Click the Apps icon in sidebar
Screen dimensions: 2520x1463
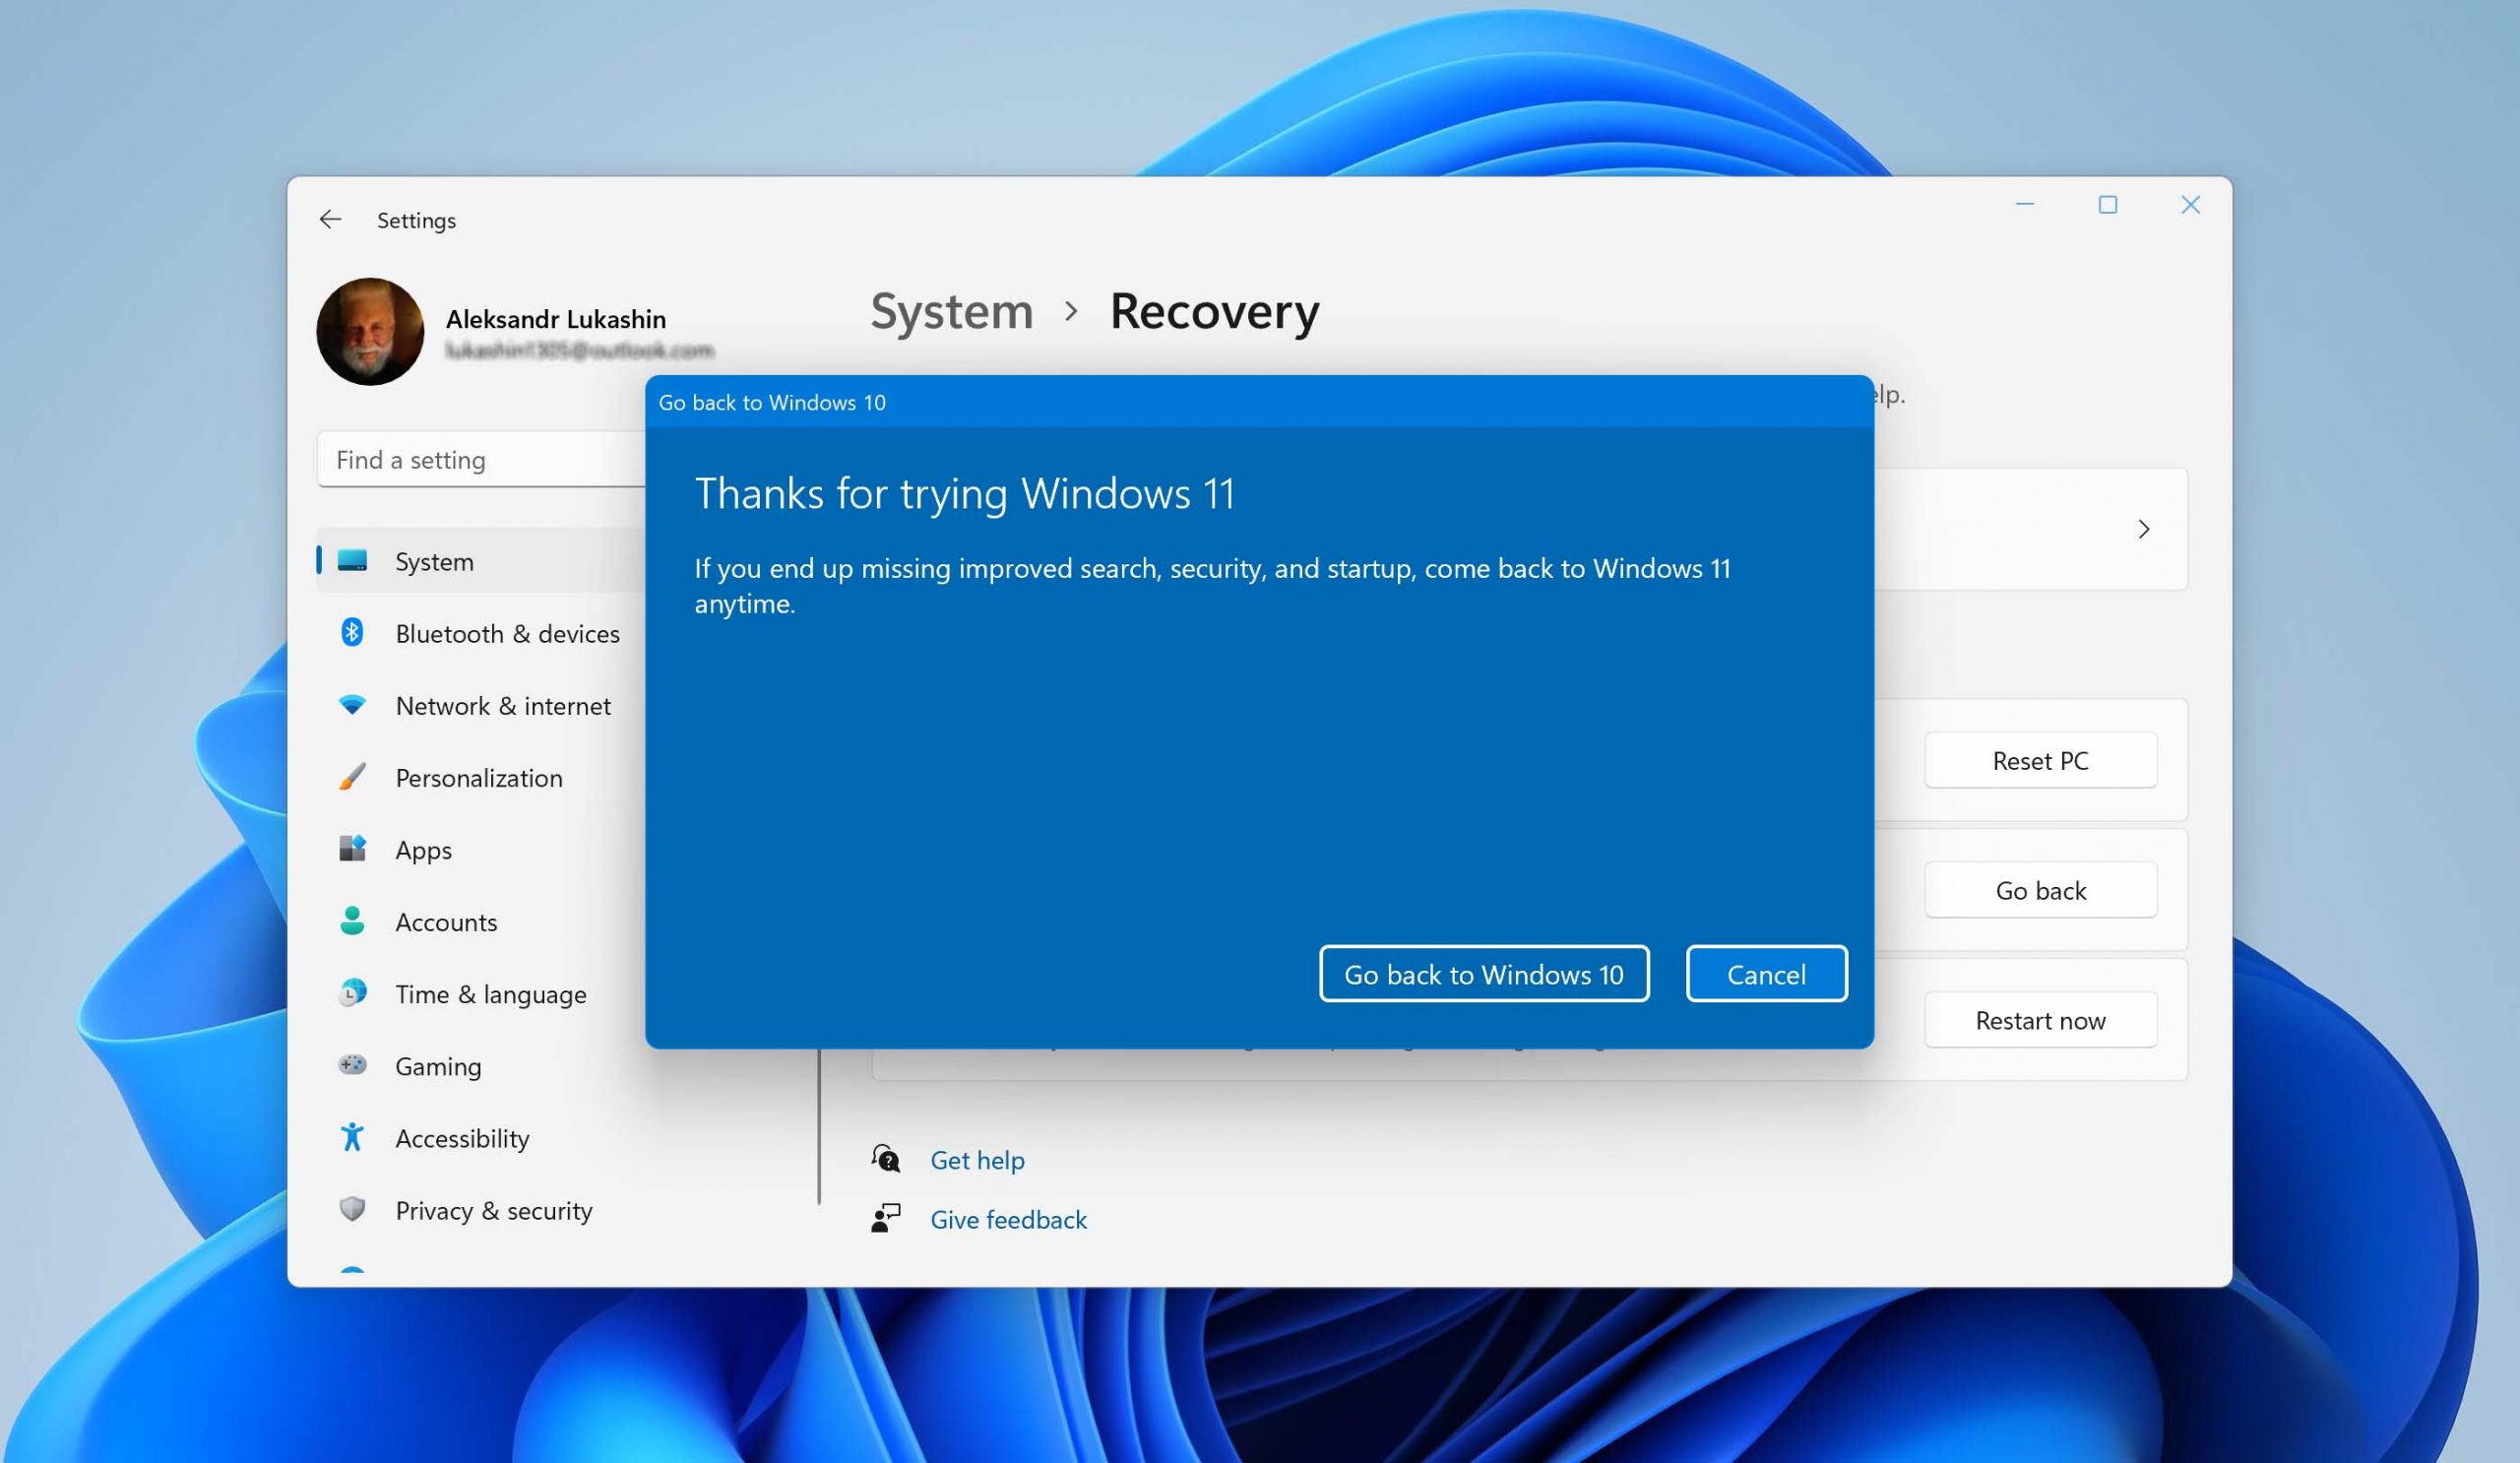tap(352, 848)
